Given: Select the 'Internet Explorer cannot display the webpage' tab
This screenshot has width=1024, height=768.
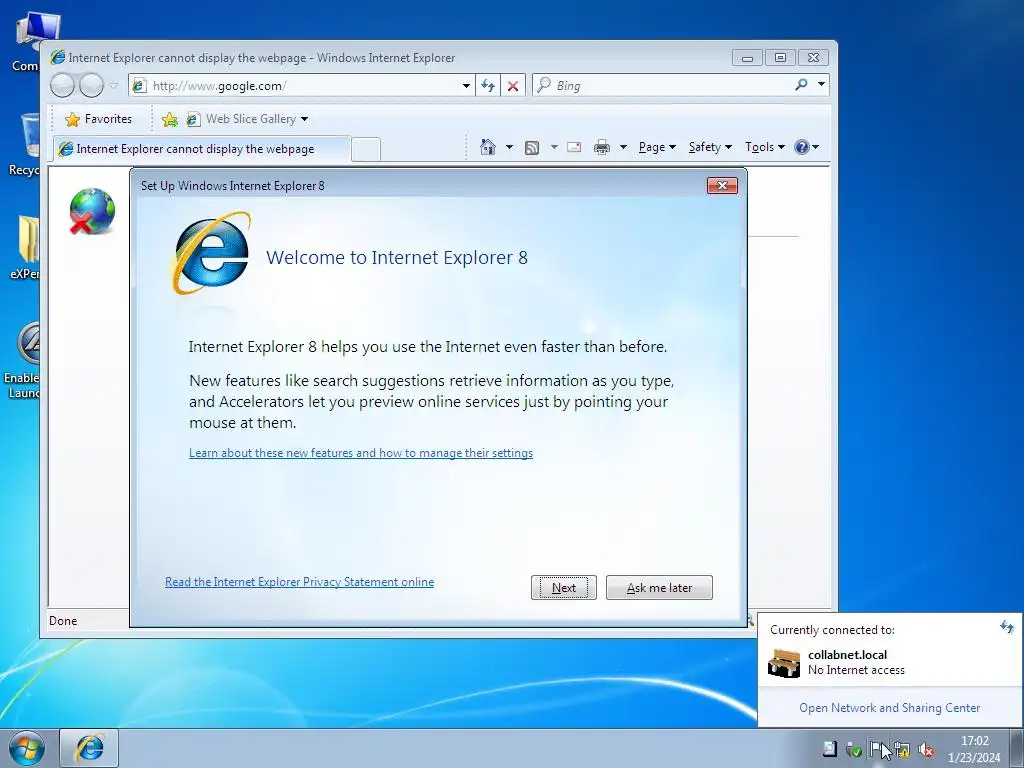Looking at the screenshot, I should [x=201, y=149].
